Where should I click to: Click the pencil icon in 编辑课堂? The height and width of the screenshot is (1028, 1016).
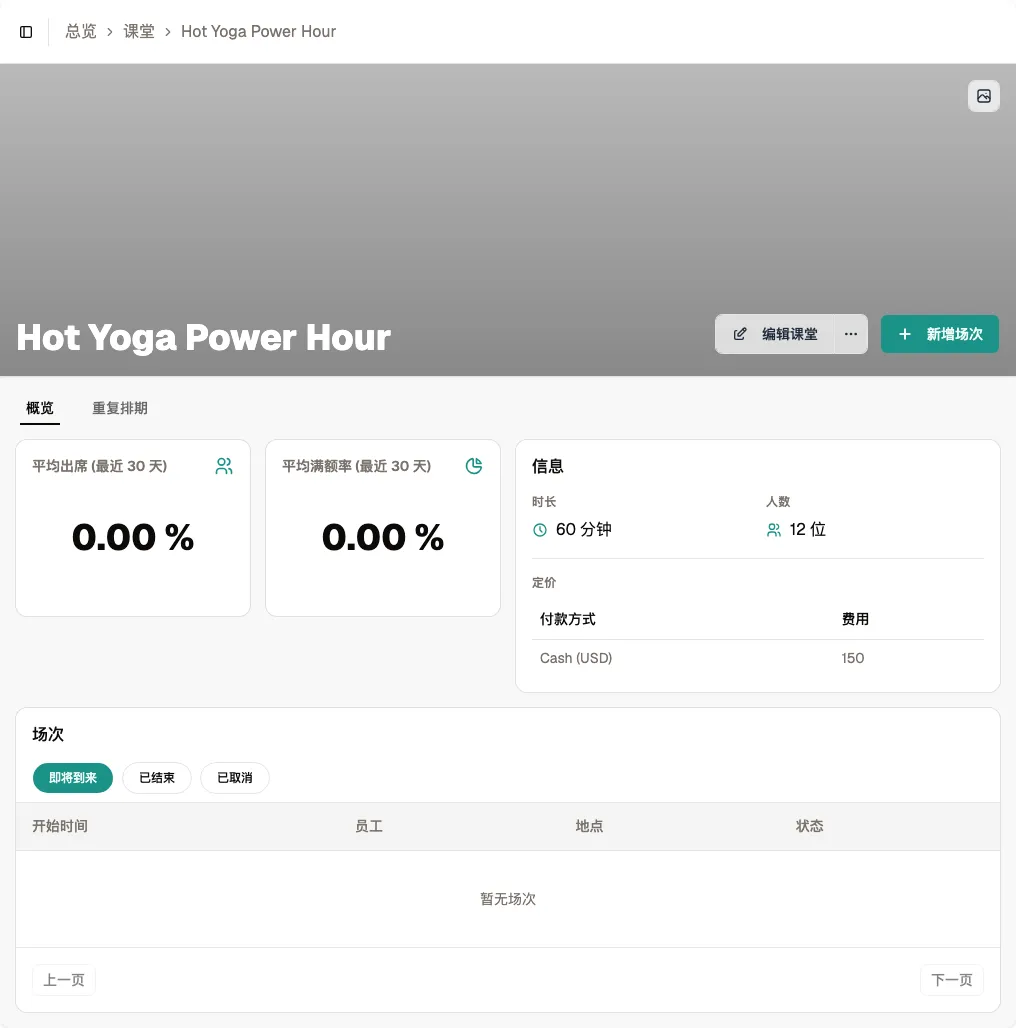pos(740,334)
